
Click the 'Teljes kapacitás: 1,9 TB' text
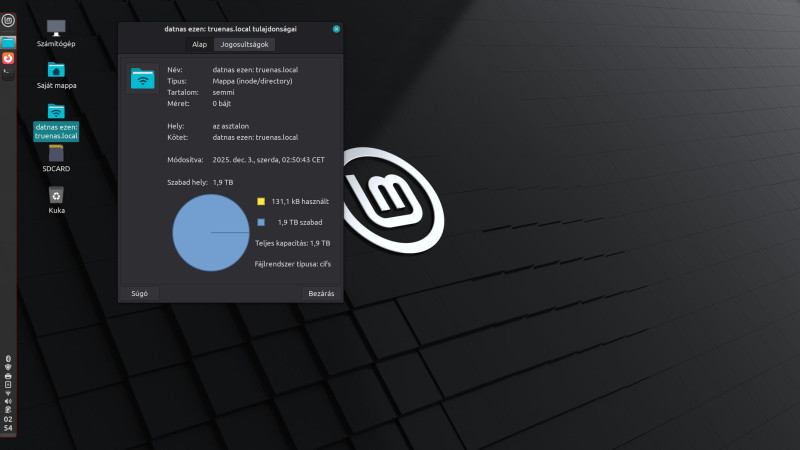pyautogui.click(x=292, y=243)
